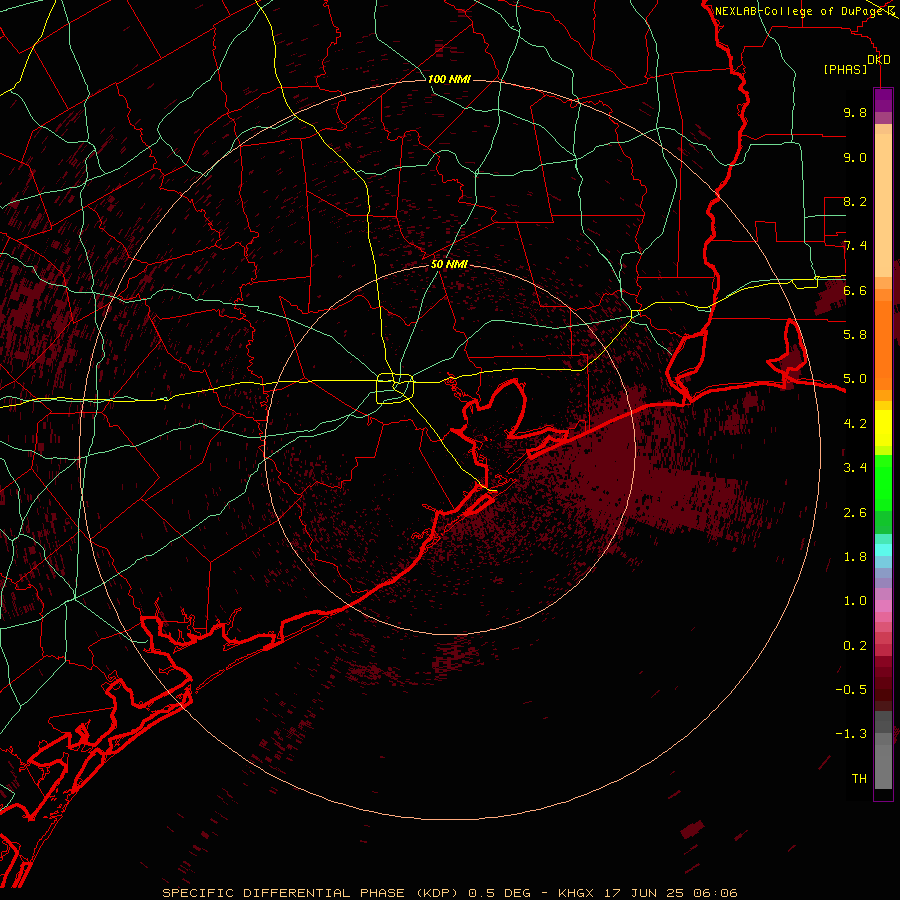
Task: Click the DKD label above the legend
Action: 879,60
